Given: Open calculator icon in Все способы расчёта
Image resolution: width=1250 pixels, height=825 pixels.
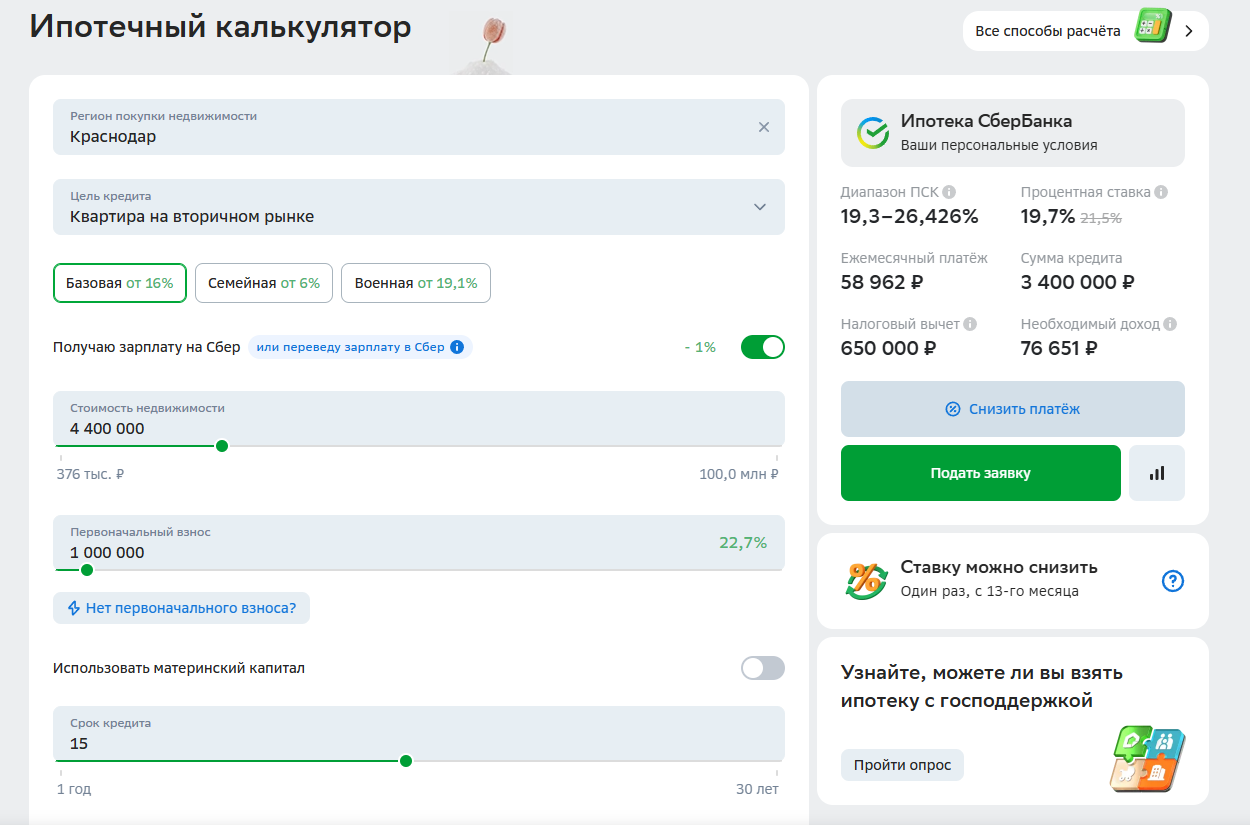Looking at the screenshot, I should [1153, 26].
